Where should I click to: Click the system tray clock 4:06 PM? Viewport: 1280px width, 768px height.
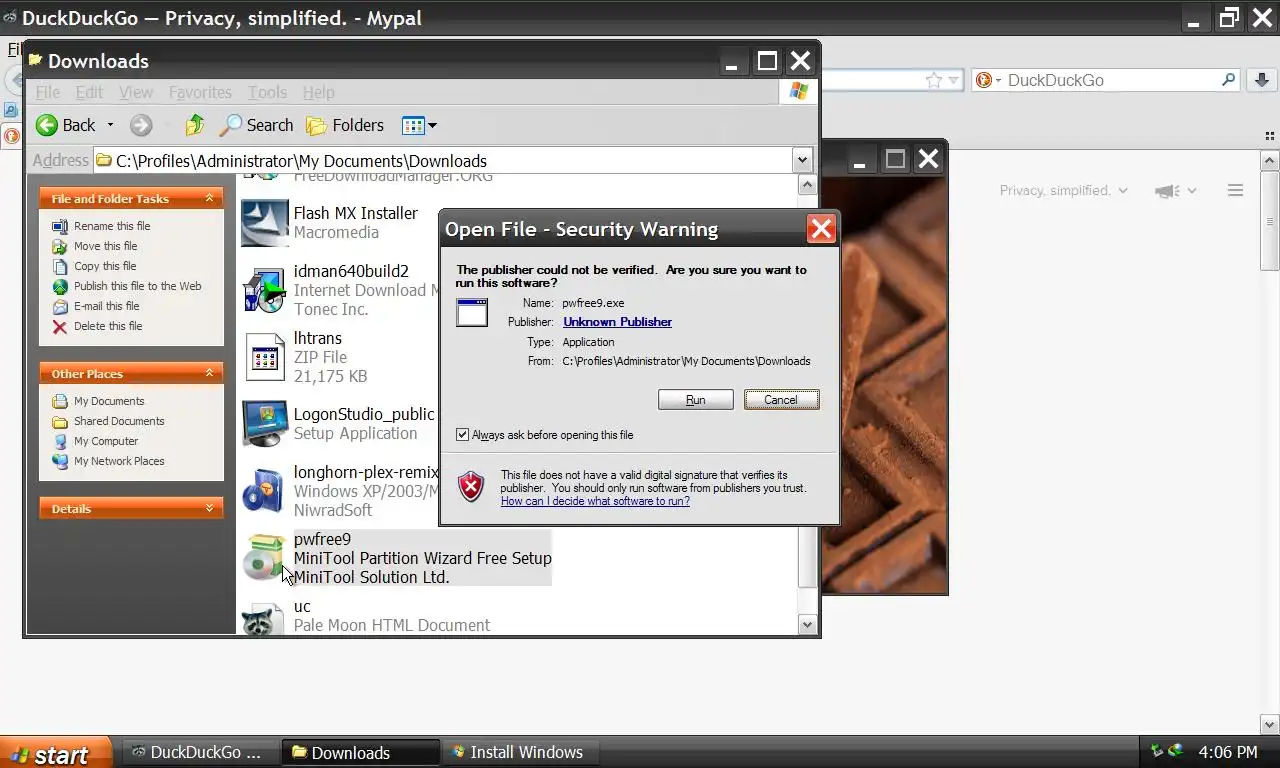click(1228, 752)
